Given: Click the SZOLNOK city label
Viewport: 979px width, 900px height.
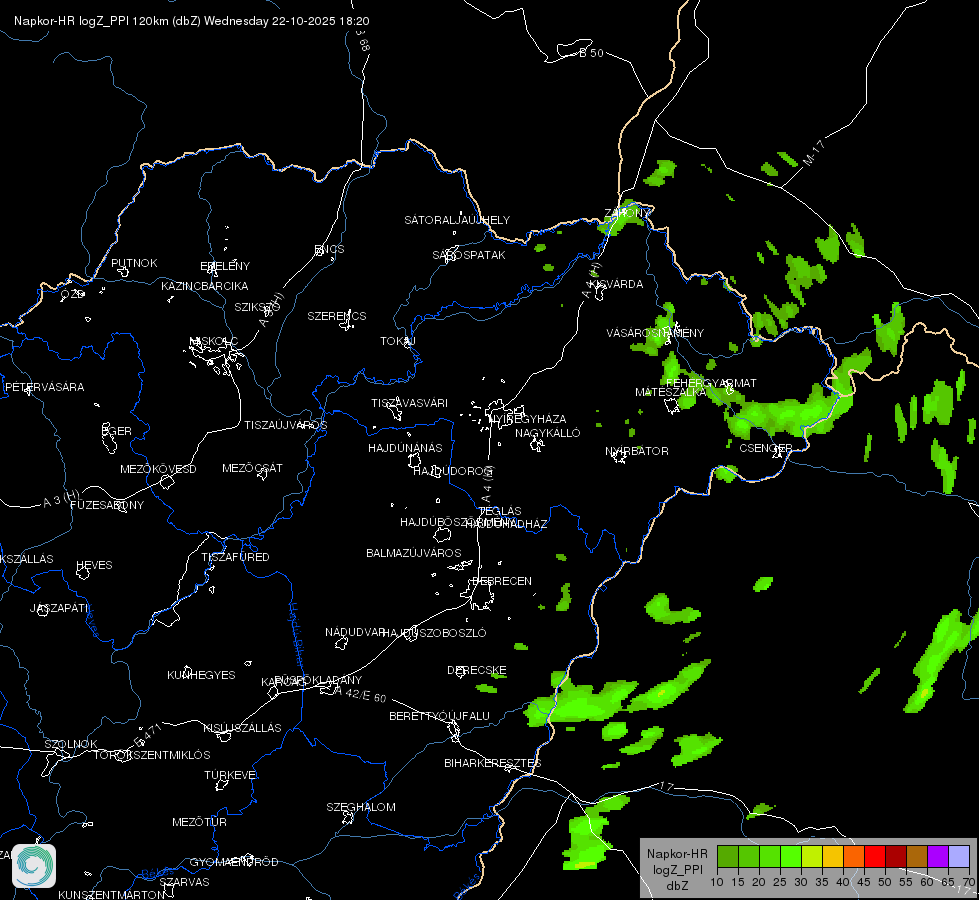Looking at the screenshot, I should (71, 744).
